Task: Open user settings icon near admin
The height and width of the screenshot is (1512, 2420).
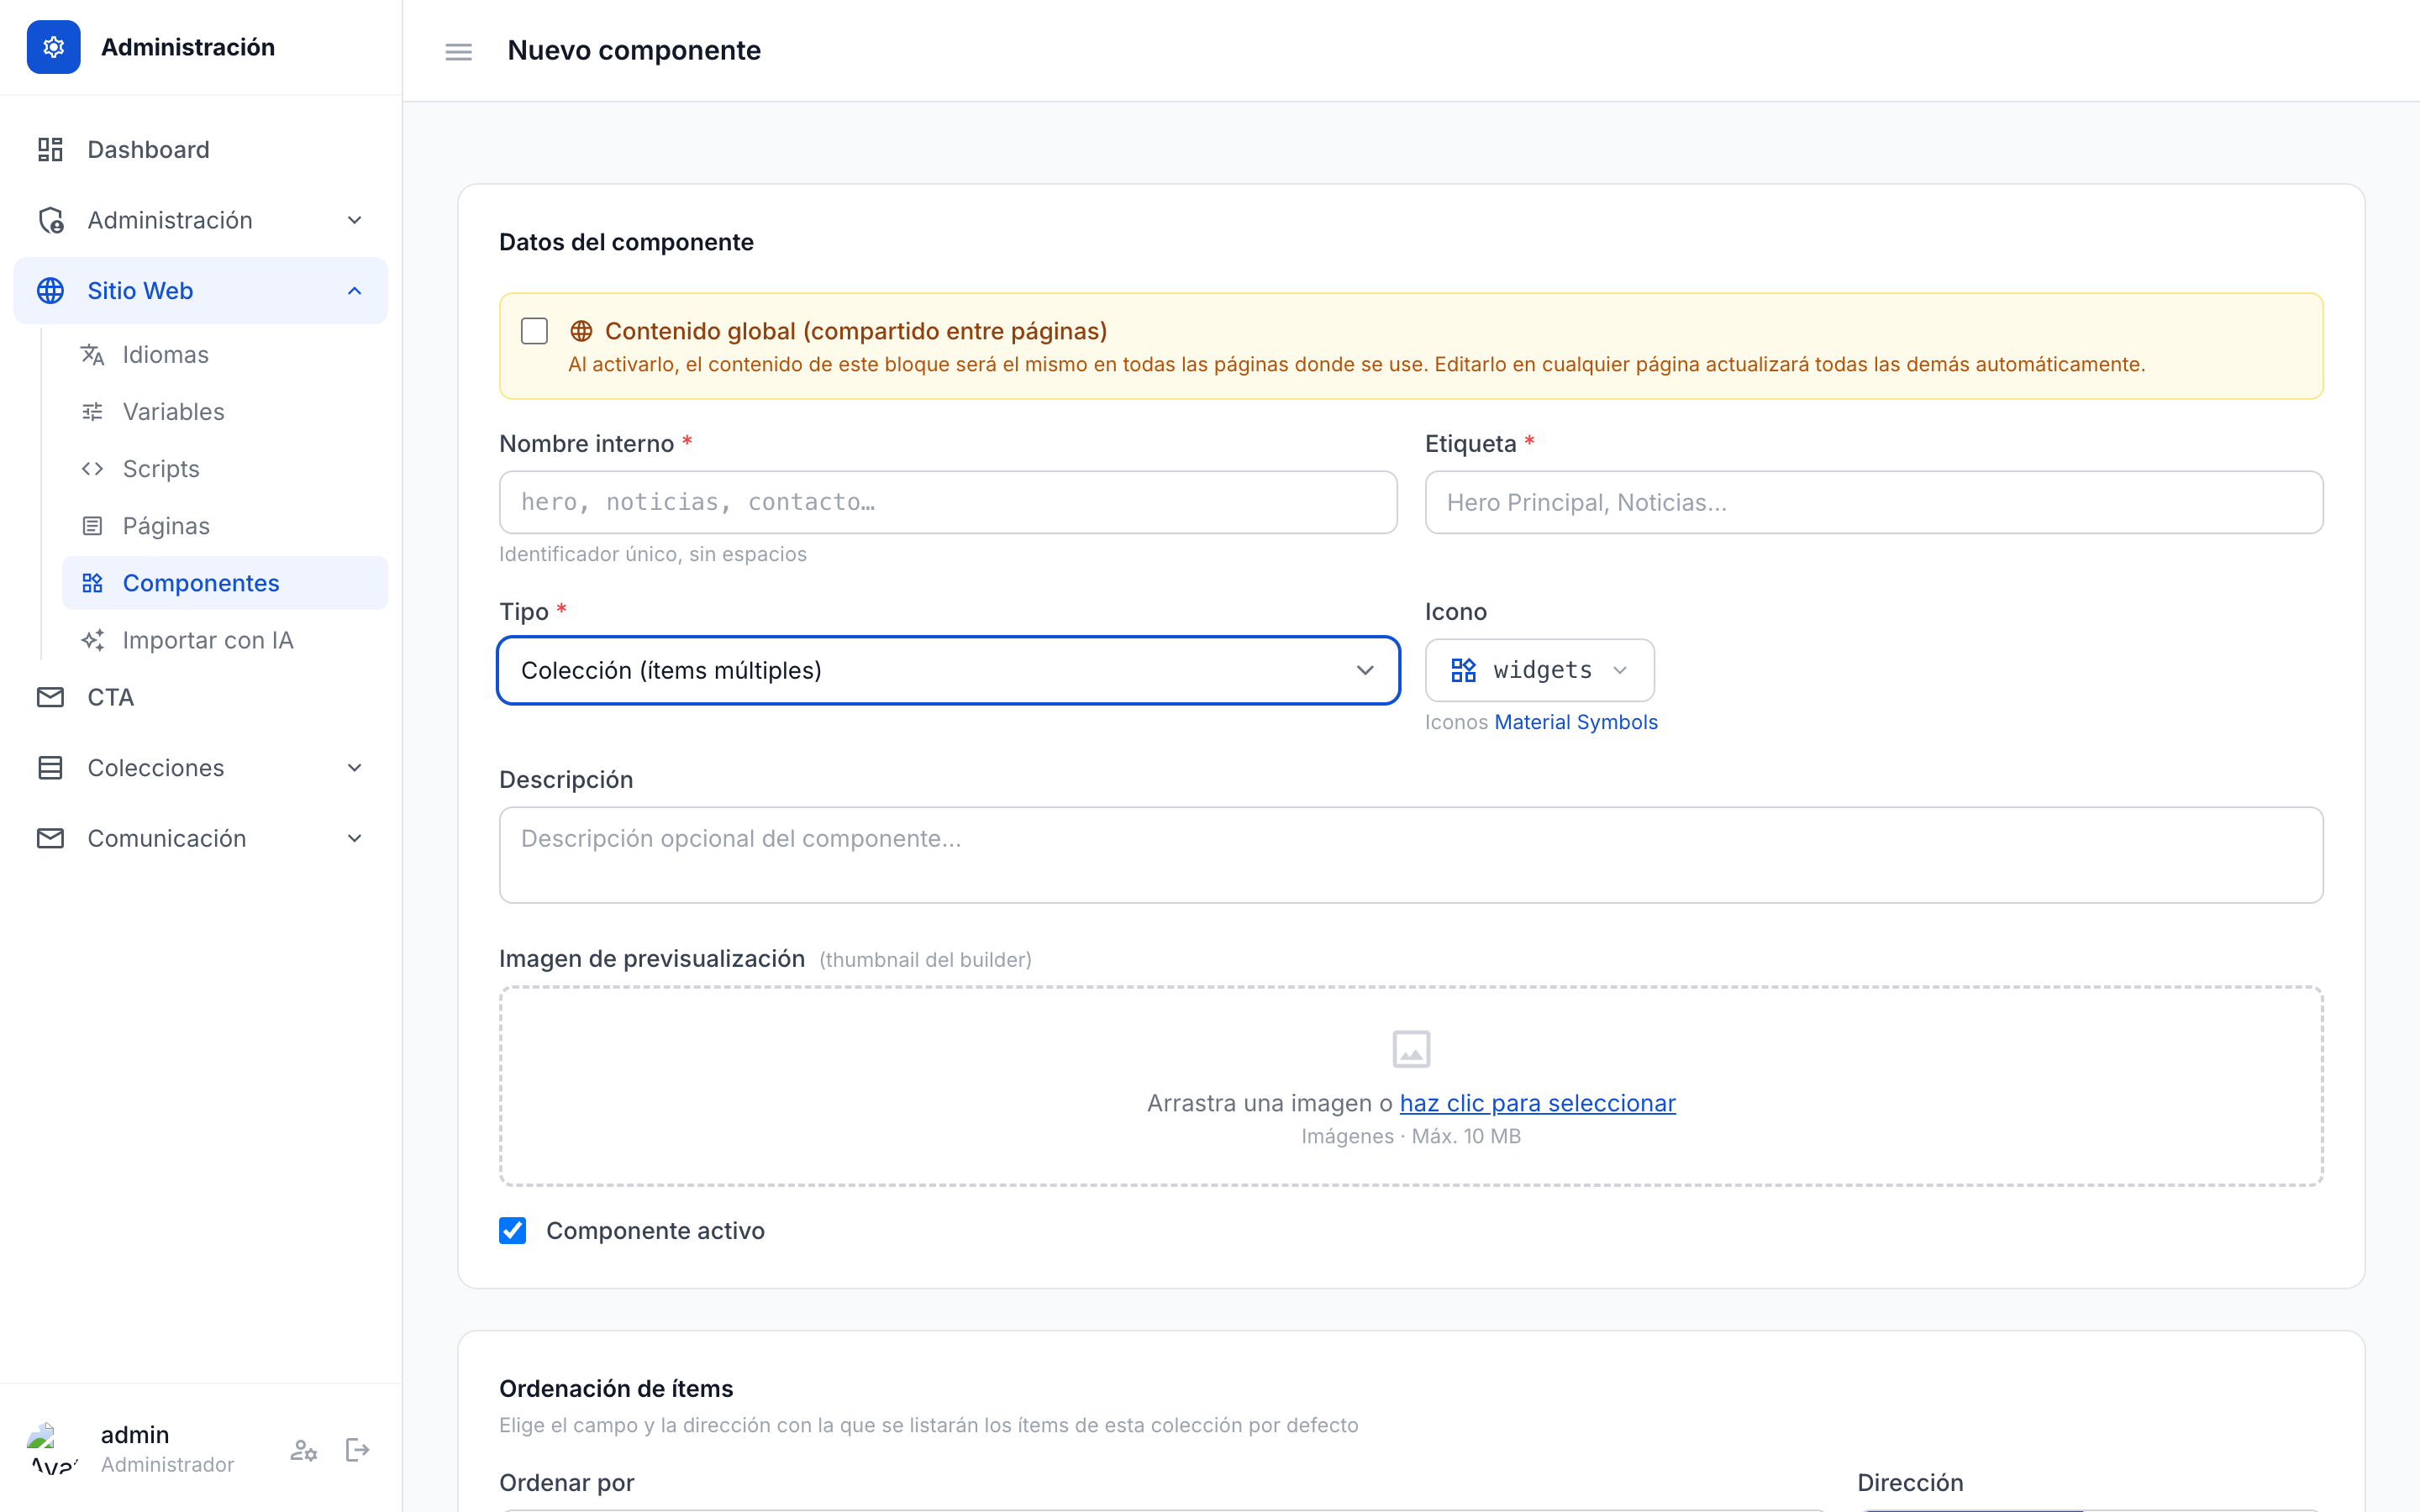Action: [303, 1449]
